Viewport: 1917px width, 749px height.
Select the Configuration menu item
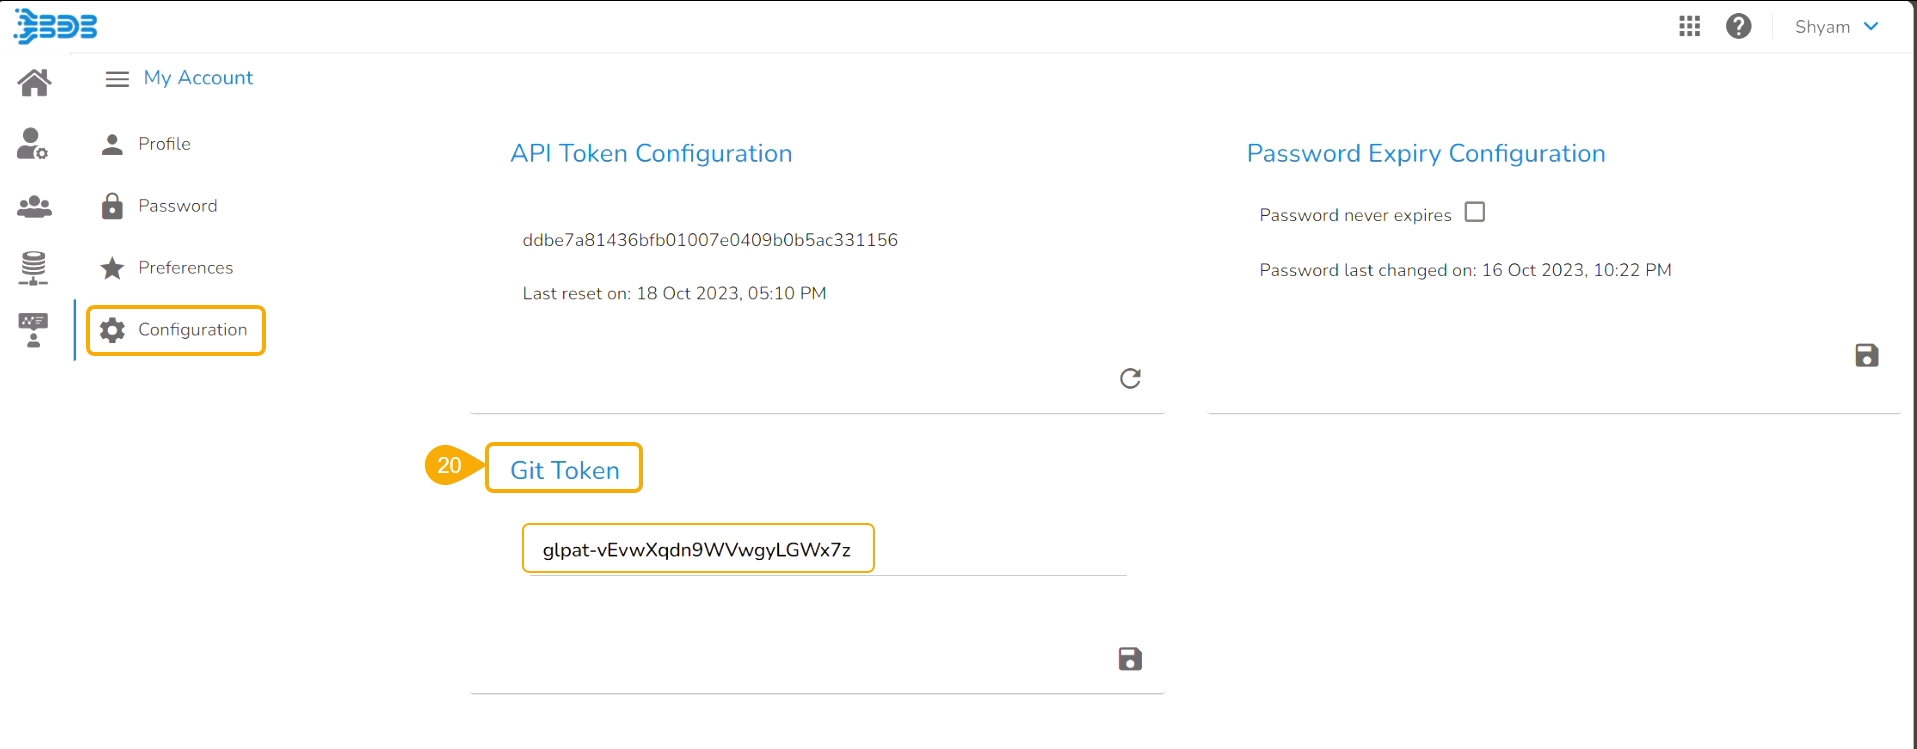[192, 330]
